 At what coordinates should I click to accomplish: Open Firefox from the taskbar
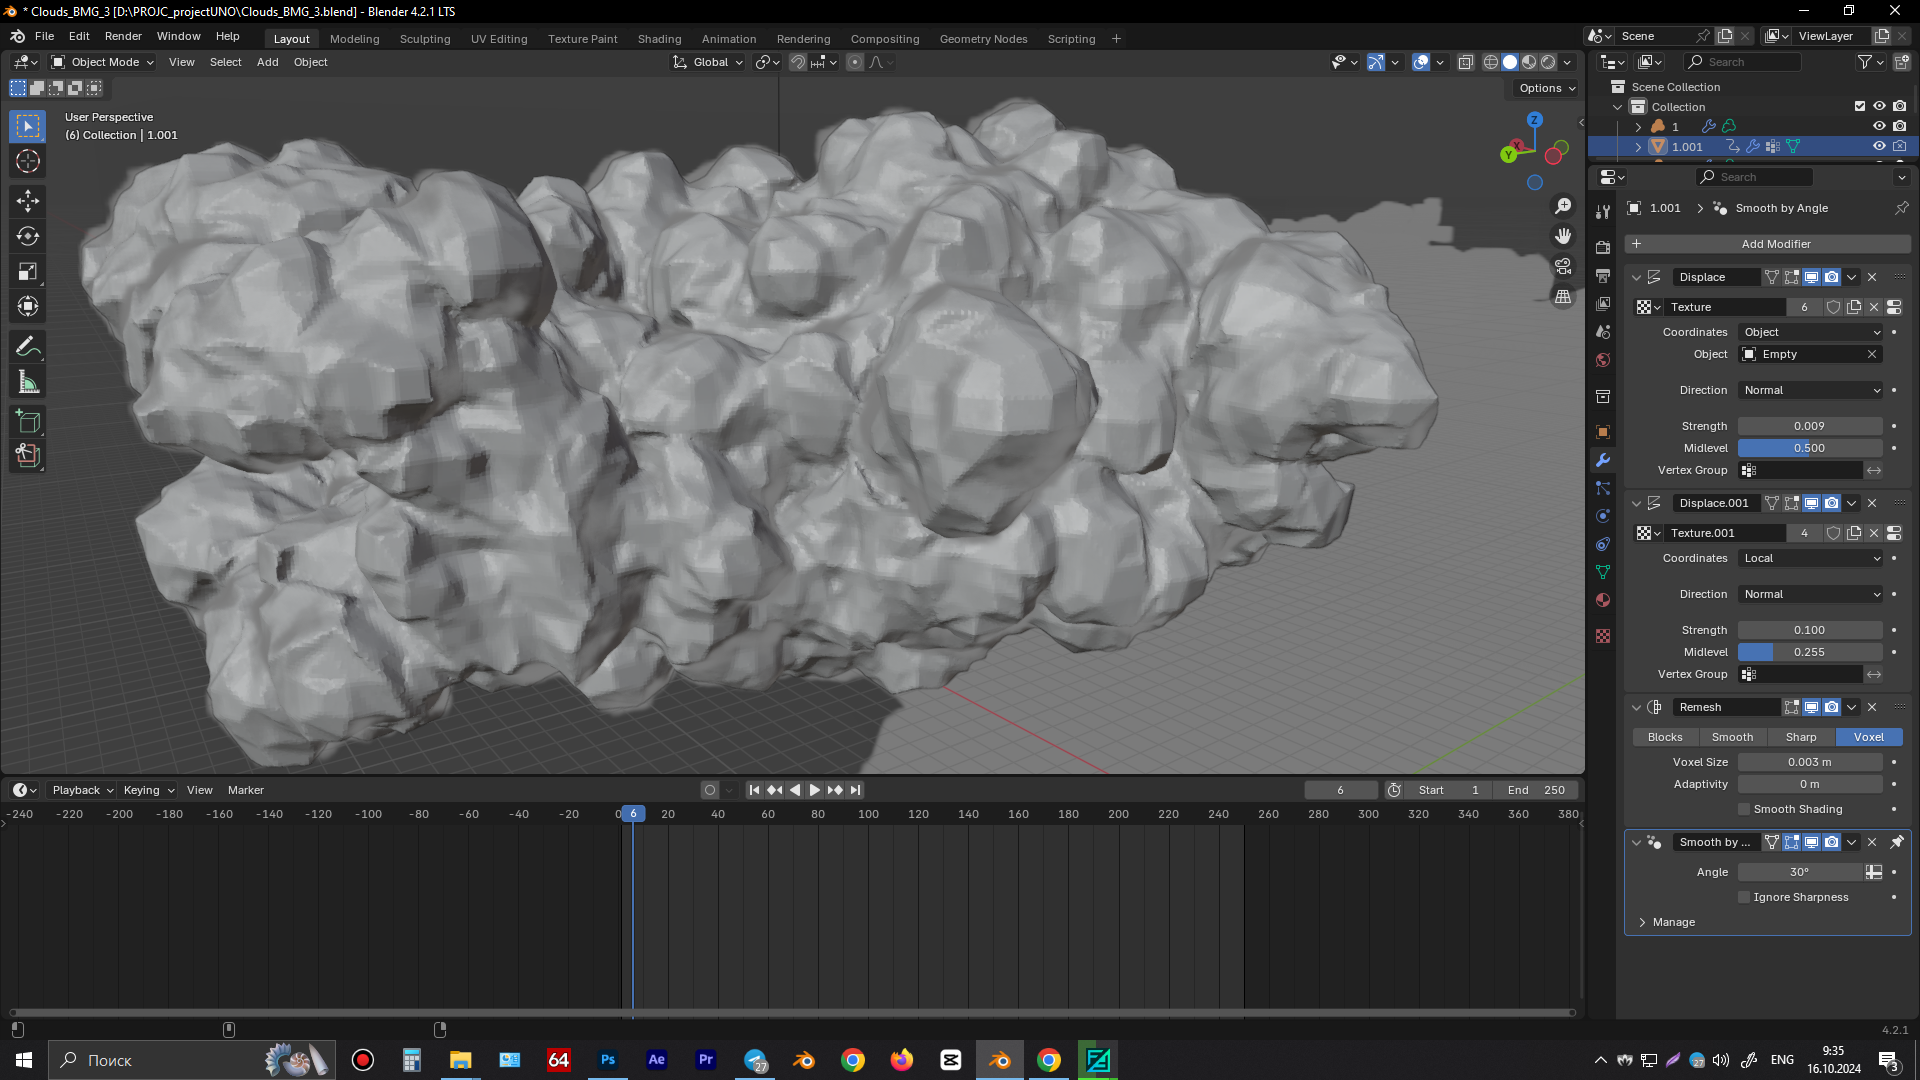(x=902, y=1060)
